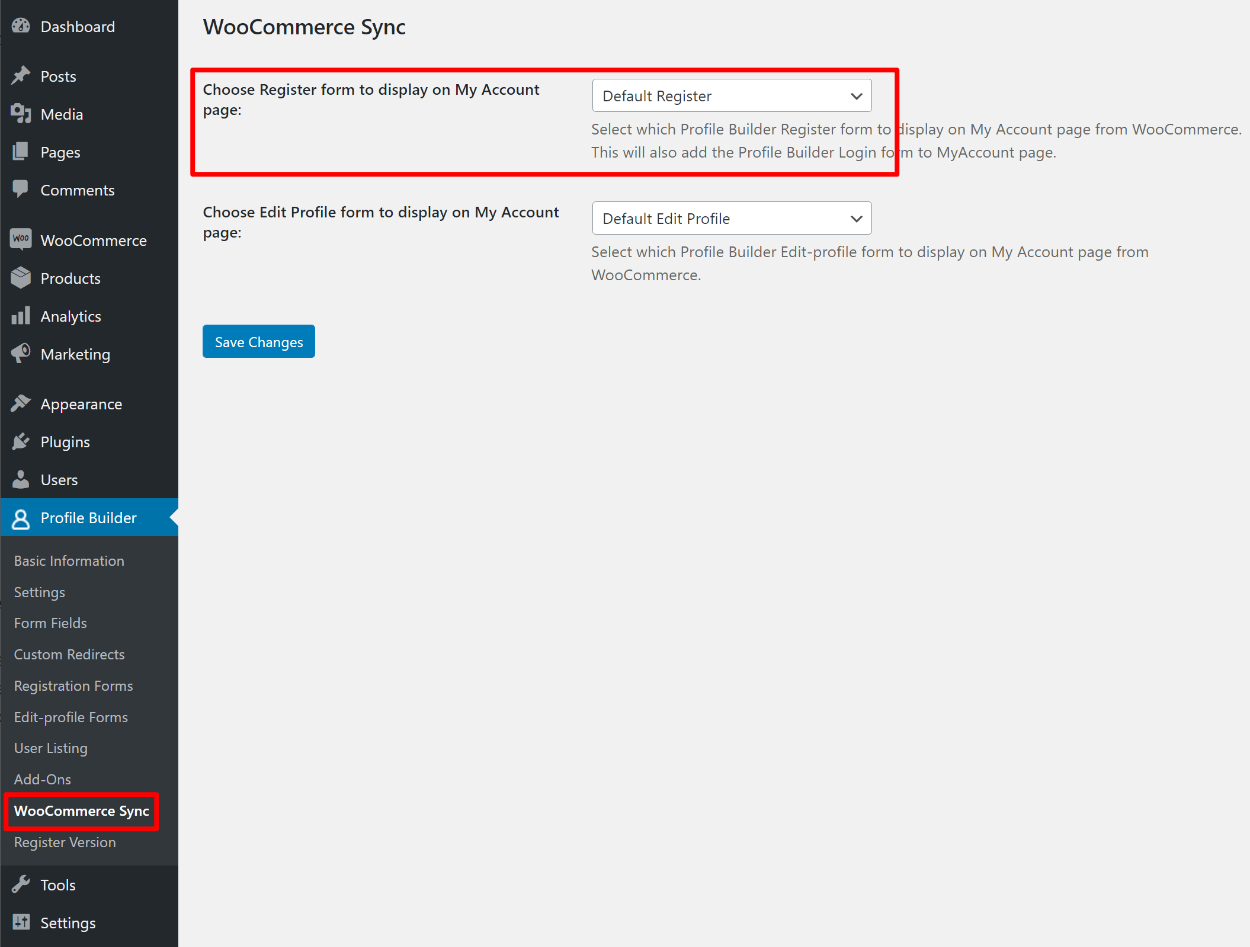Go to Edit-profile Forms submenu
Image resolution: width=1250 pixels, height=947 pixels.
tap(71, 717)
